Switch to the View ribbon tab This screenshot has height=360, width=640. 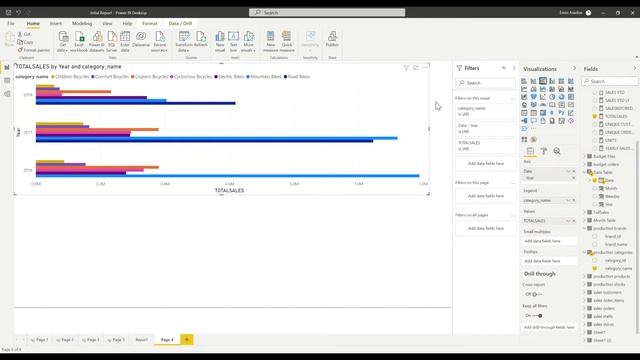click(x=107, y=23)
